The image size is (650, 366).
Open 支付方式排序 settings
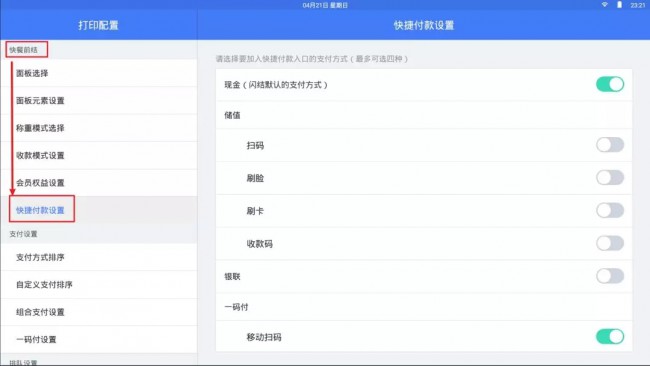click(x=99, y=257)
